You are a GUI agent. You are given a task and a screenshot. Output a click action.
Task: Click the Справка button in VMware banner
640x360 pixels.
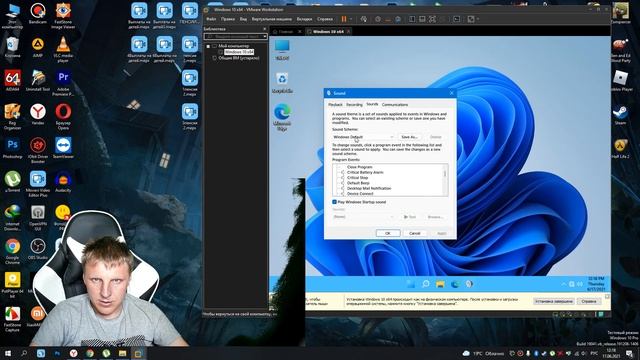(x=589, y=301)
